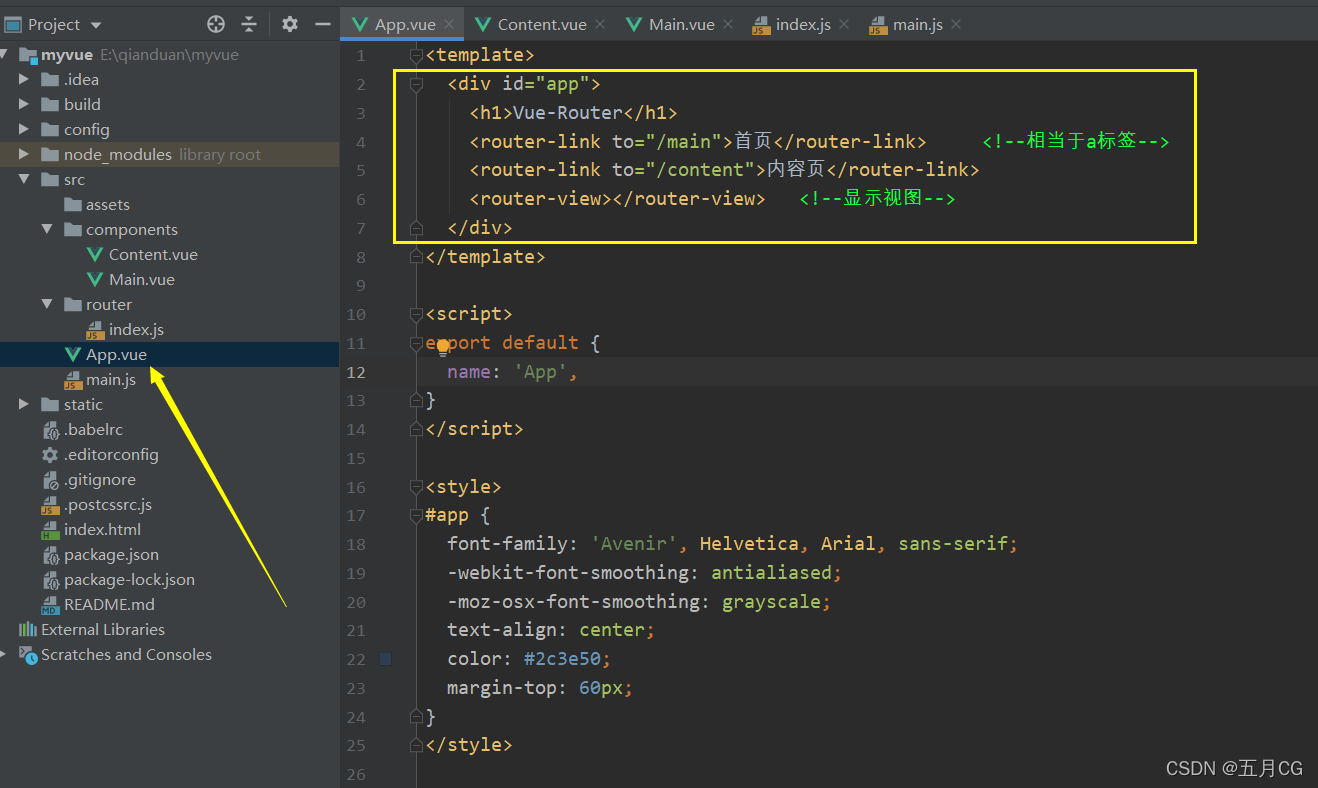Close the Main.vue tab
Screen dimensions: 1318x788
(727, 25)
